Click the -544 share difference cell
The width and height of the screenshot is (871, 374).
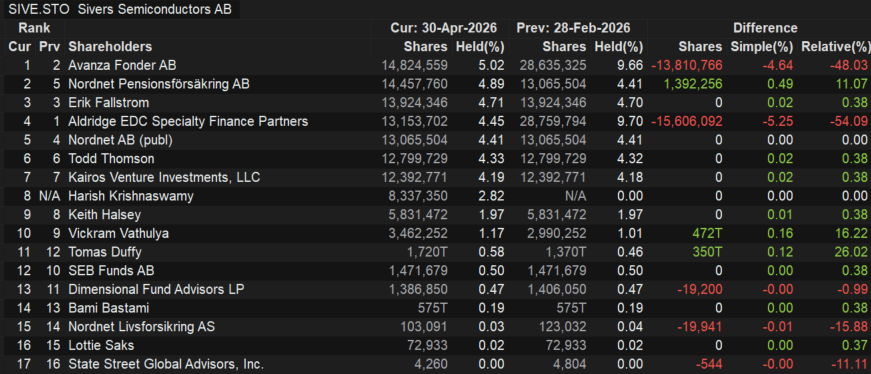(x=709, y=365)
